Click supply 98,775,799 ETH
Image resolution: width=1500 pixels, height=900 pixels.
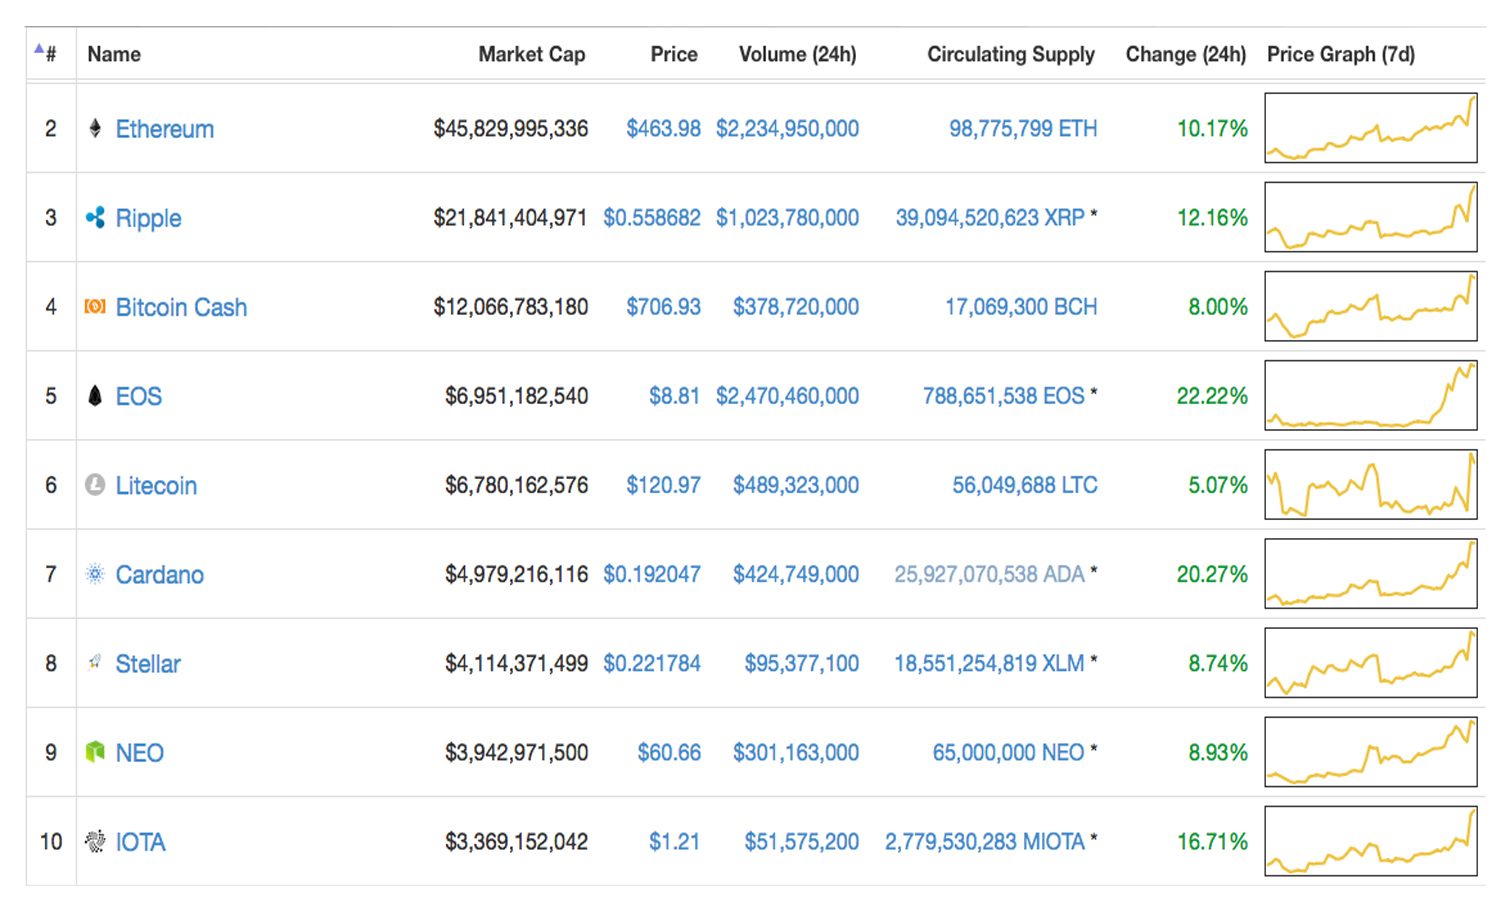point(1023,128)
